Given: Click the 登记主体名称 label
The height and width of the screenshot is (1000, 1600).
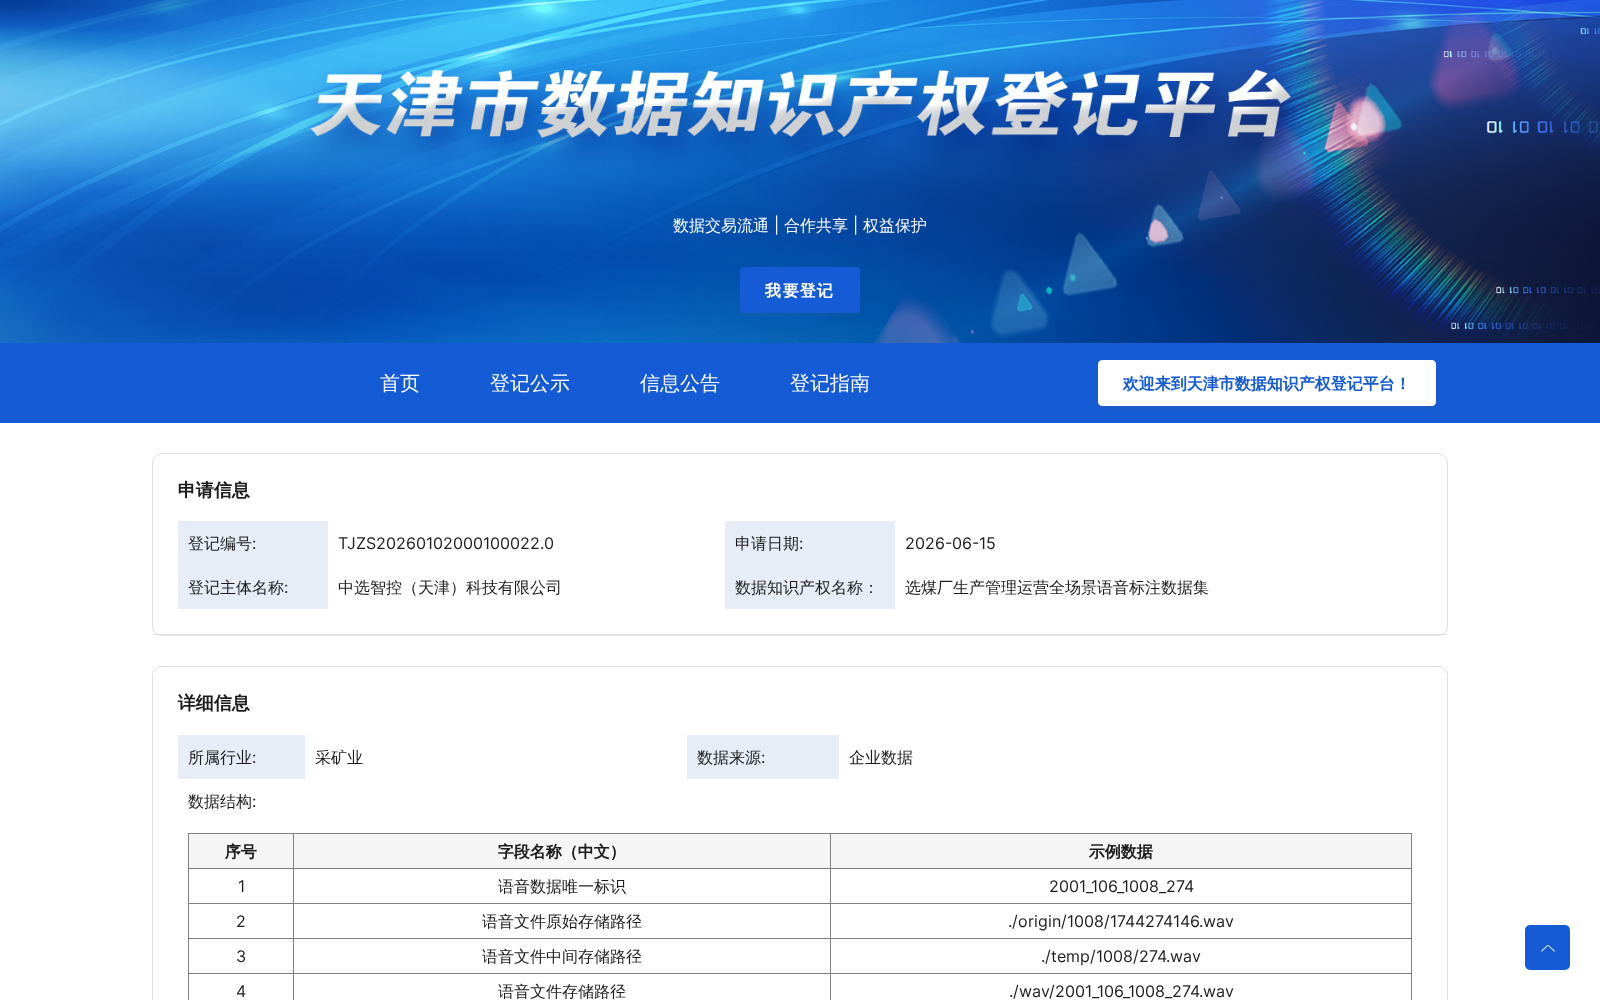Looking at the screenshot, I should (x=238, y=587).
